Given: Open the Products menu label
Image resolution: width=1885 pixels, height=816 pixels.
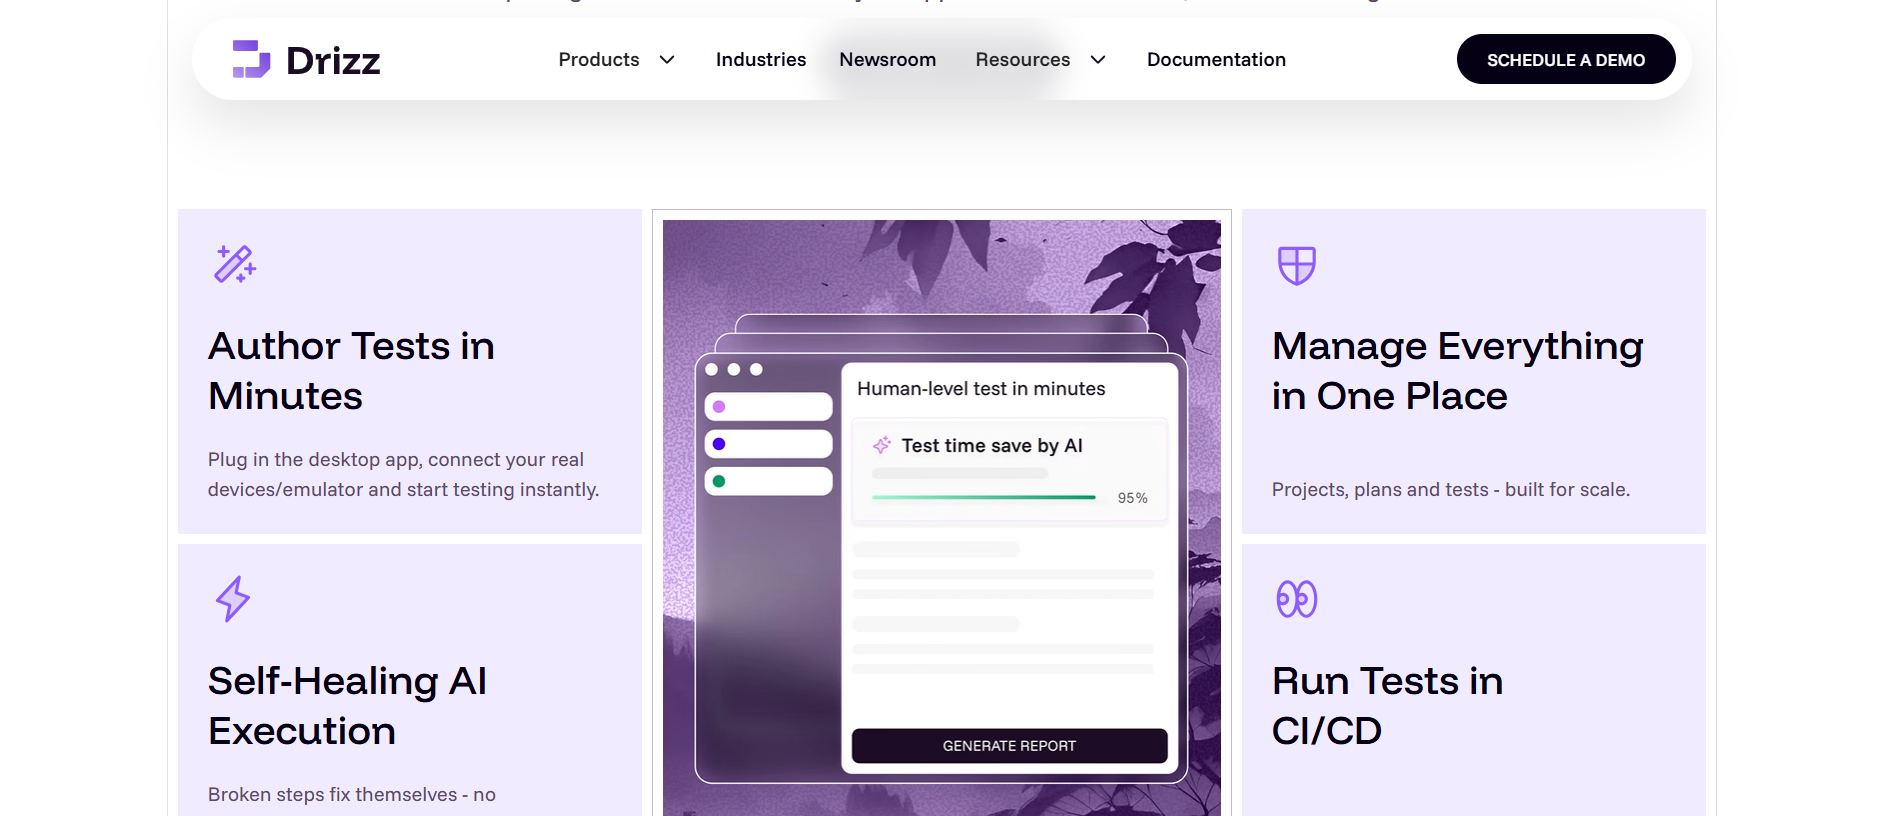Looking at the screenshot, I should click(x=598, y=60).
